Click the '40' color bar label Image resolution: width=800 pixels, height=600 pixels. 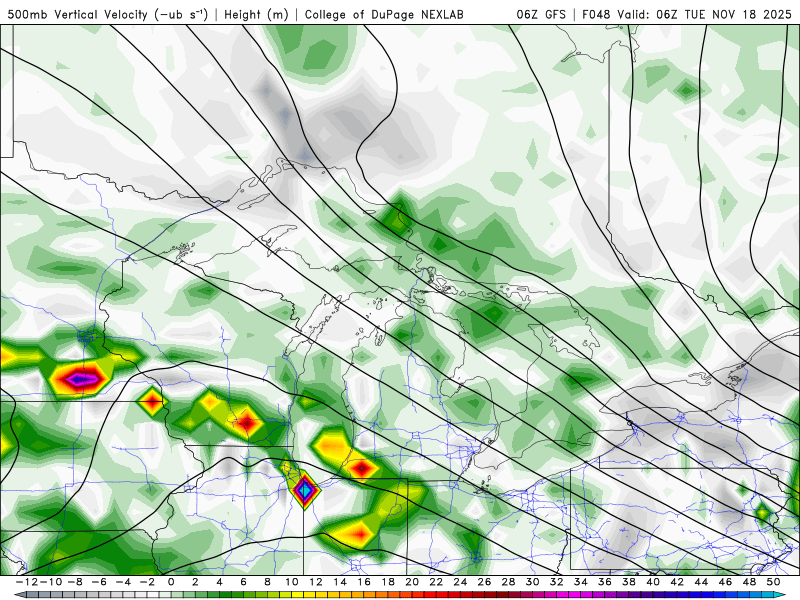coord(653,582)
